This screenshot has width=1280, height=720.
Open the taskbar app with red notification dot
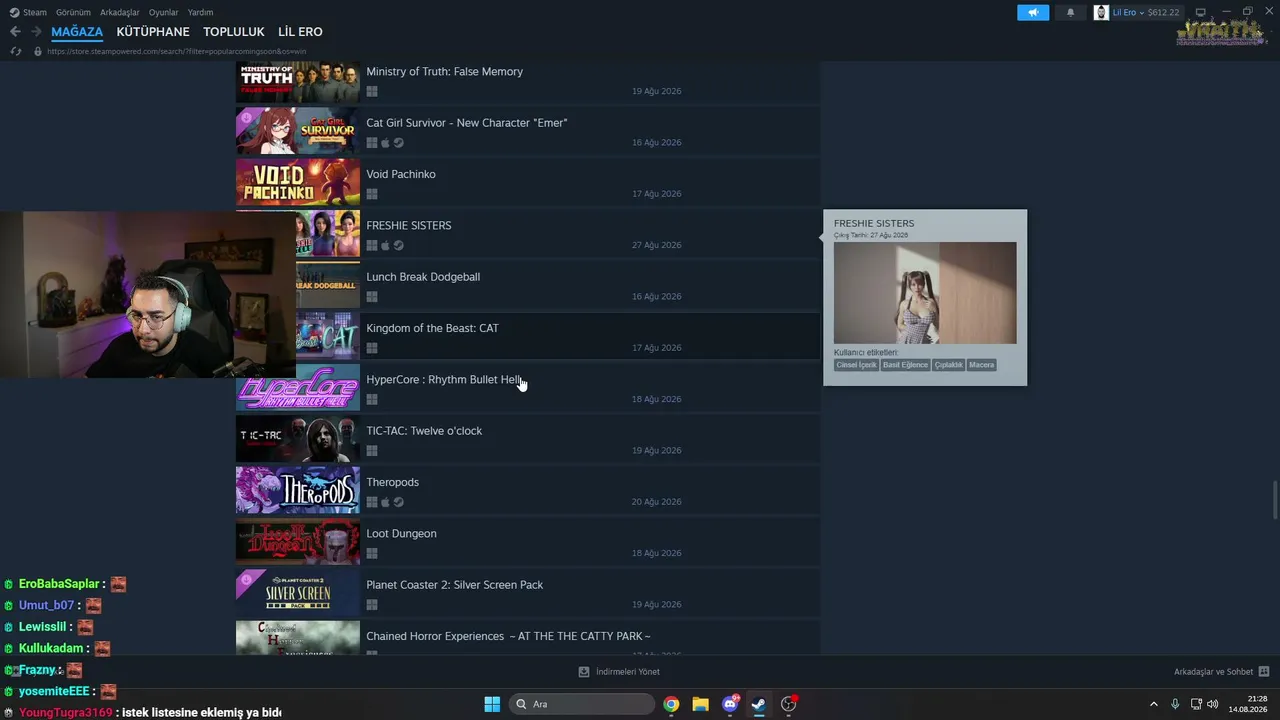point(789,704)
